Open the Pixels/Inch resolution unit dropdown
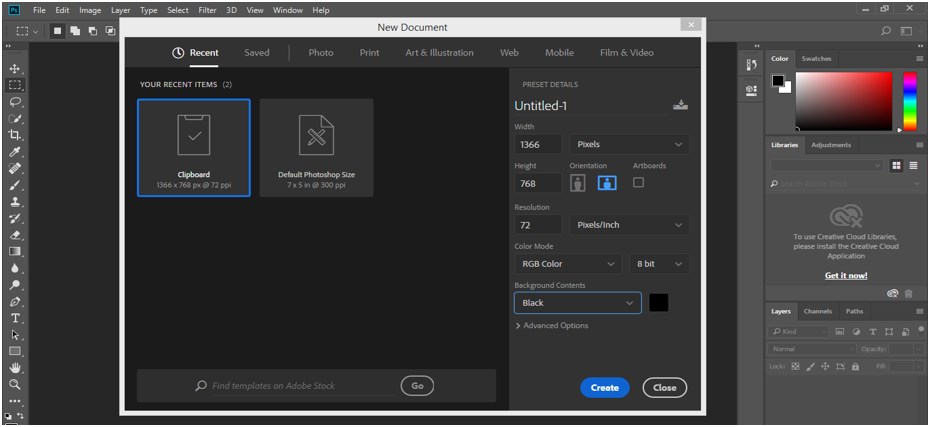Screen dimensions: 930x427 coord(629,225)
